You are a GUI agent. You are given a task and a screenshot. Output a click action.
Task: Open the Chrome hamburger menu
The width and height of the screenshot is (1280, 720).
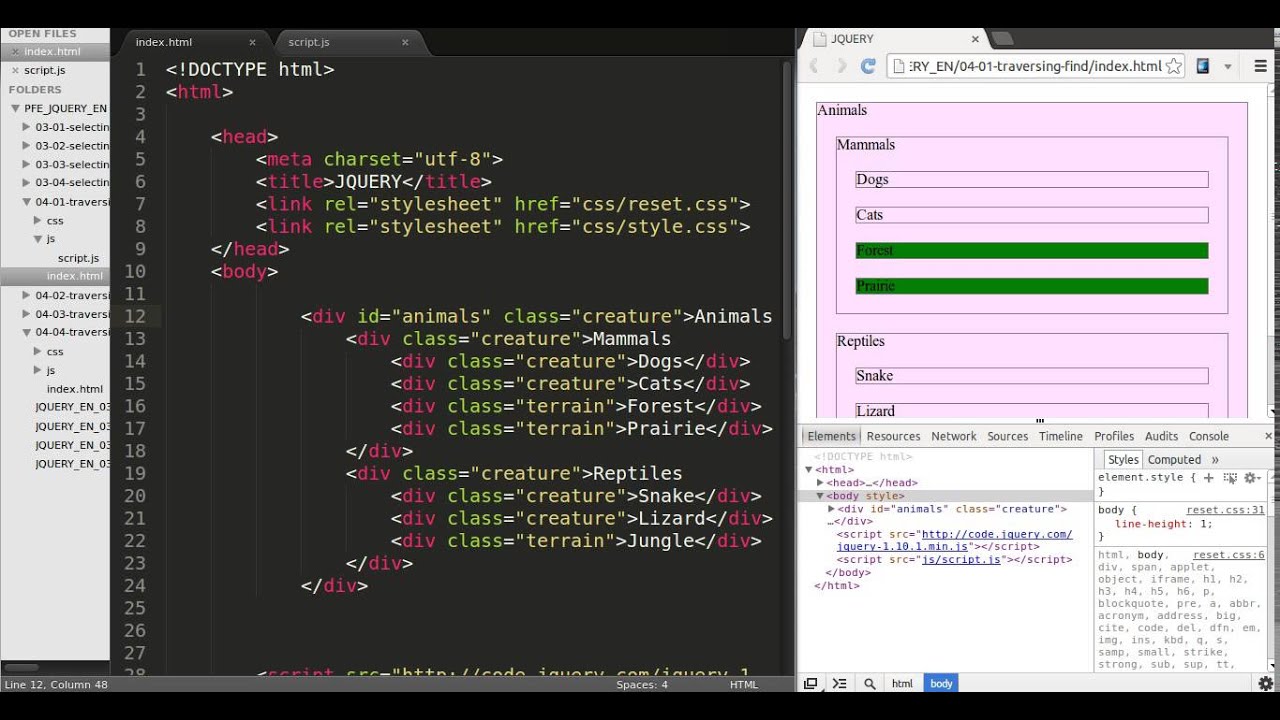[x=1260, y=66]
